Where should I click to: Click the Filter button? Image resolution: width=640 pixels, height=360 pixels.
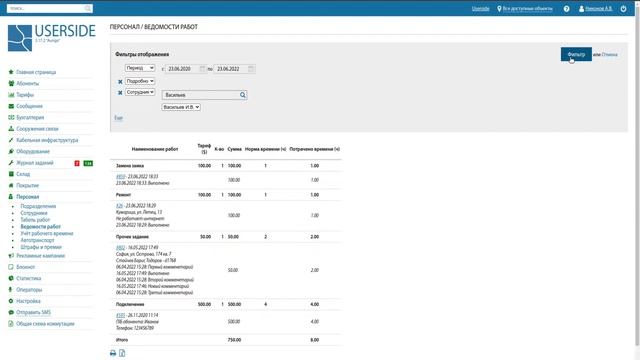576,54
